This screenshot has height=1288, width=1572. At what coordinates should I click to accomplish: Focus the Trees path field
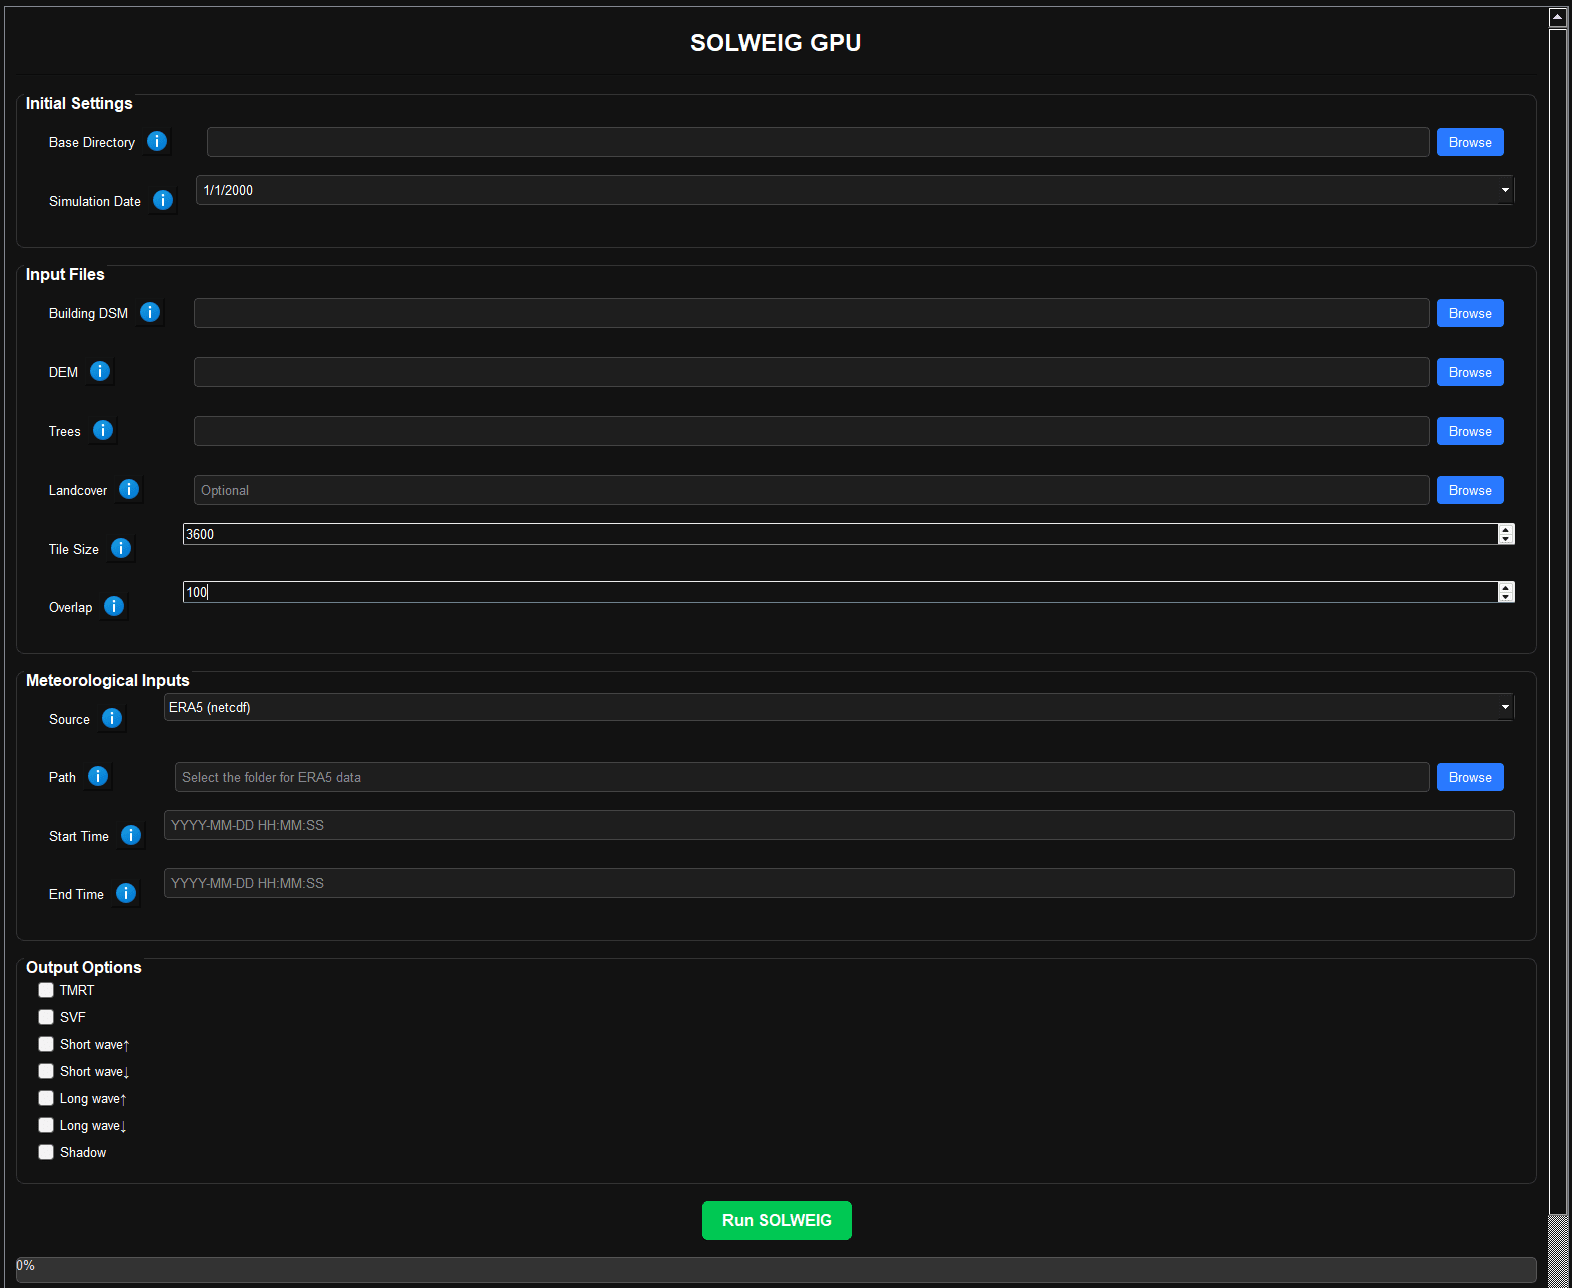tap(812, 431)
